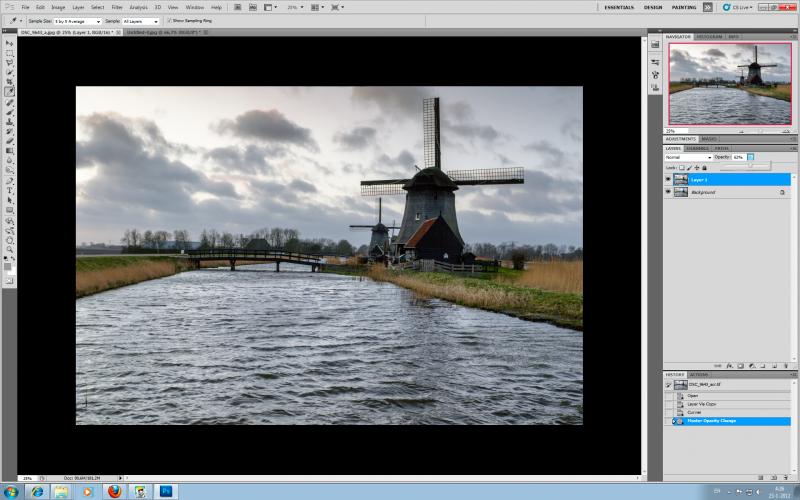
Task: Set history brush source beside Open state
Action: coord(668,396)
